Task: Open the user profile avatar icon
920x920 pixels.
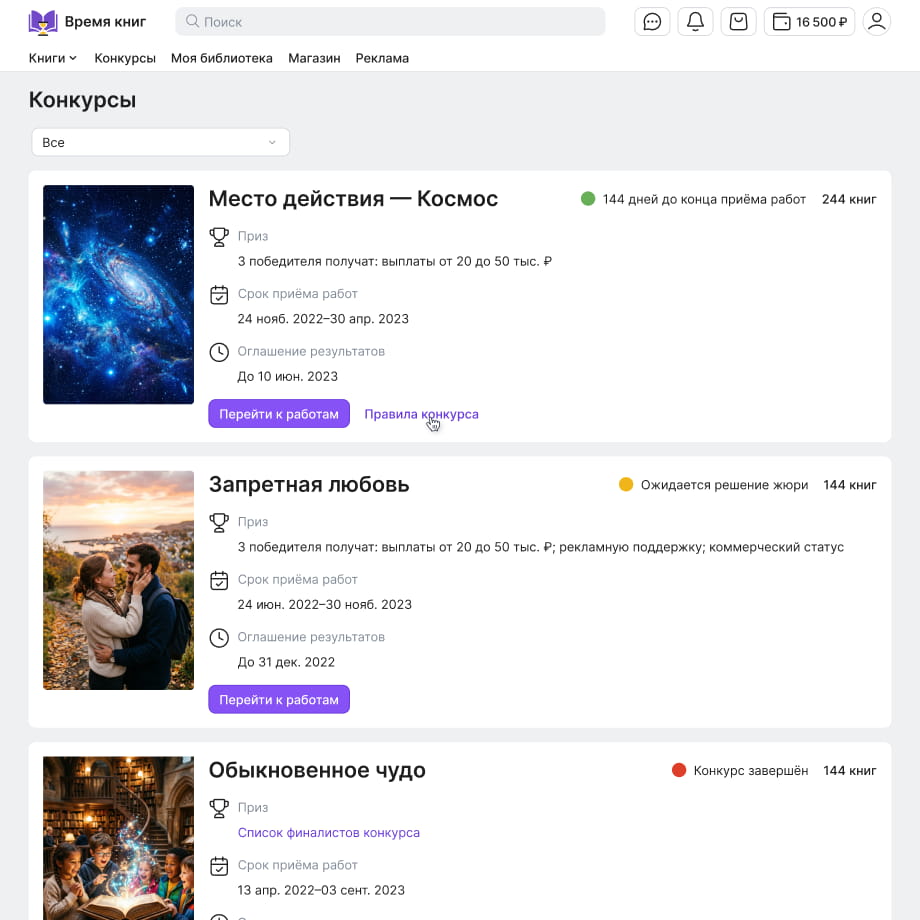Action: [x=877, y=22]
